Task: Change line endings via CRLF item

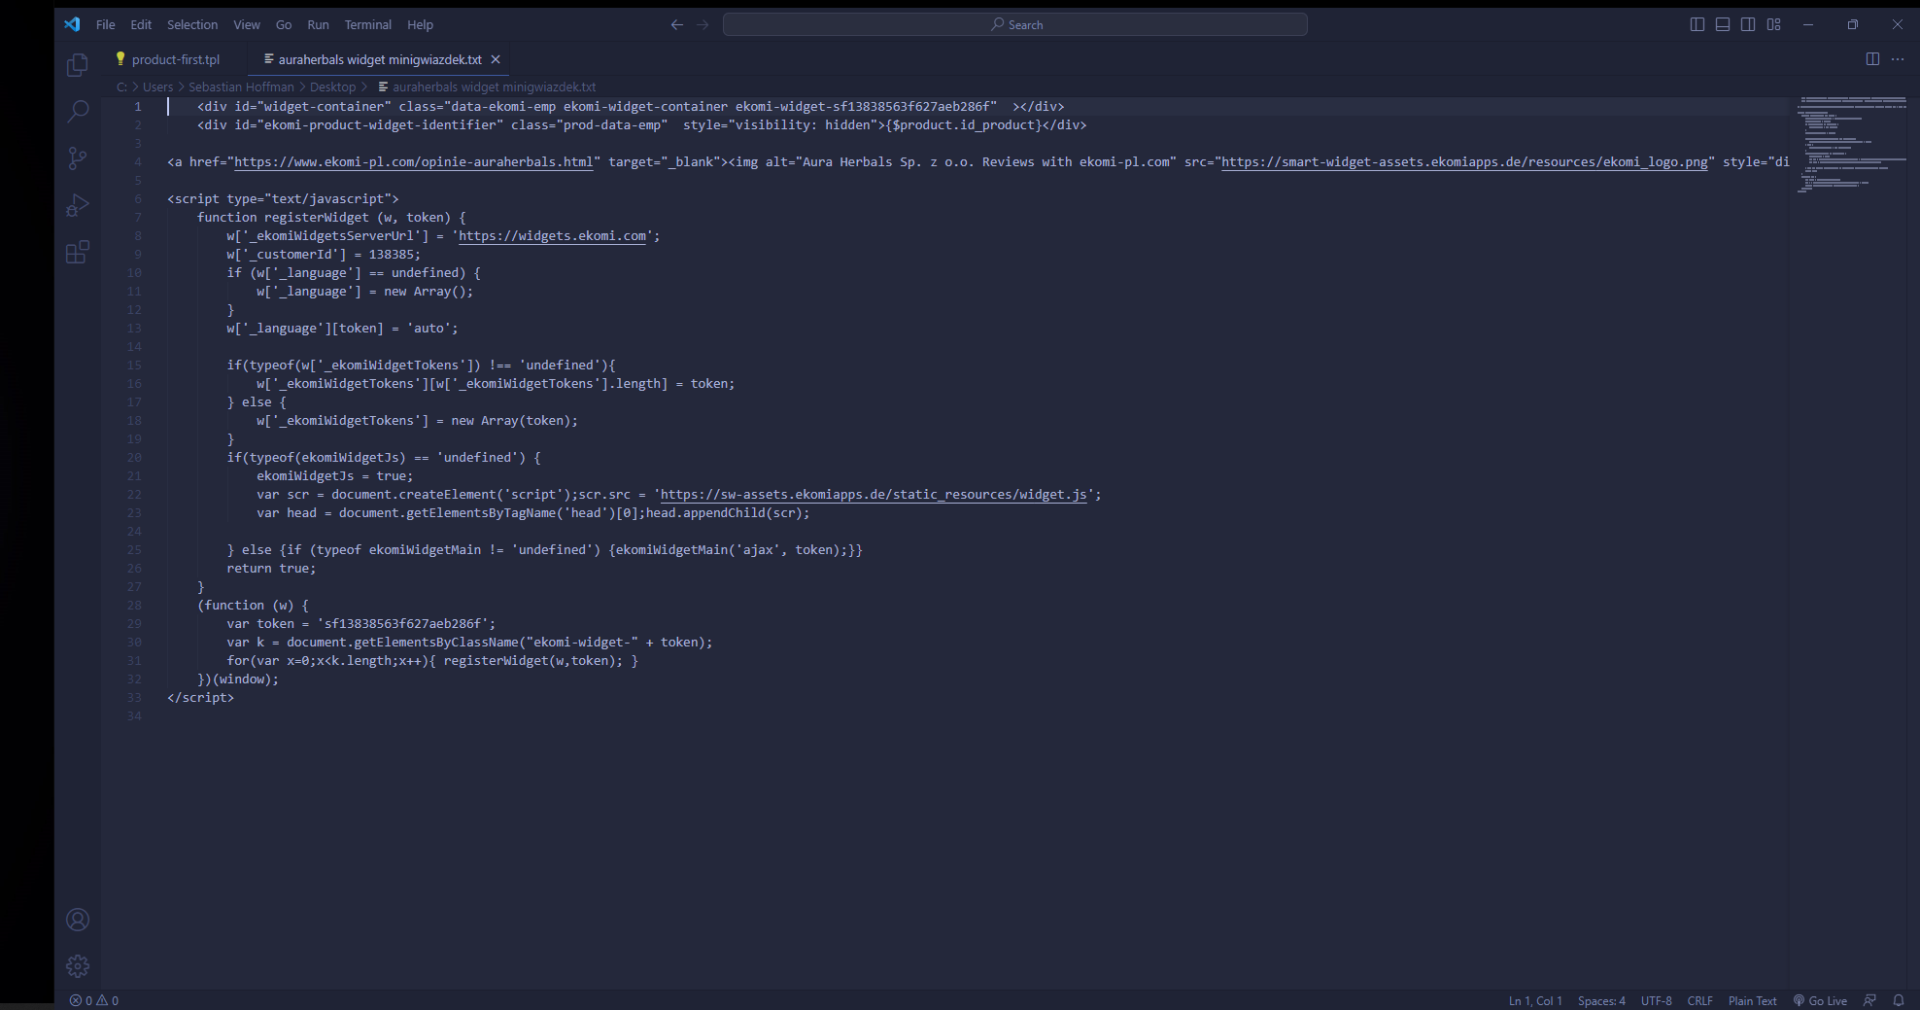Action: 1700,1001
